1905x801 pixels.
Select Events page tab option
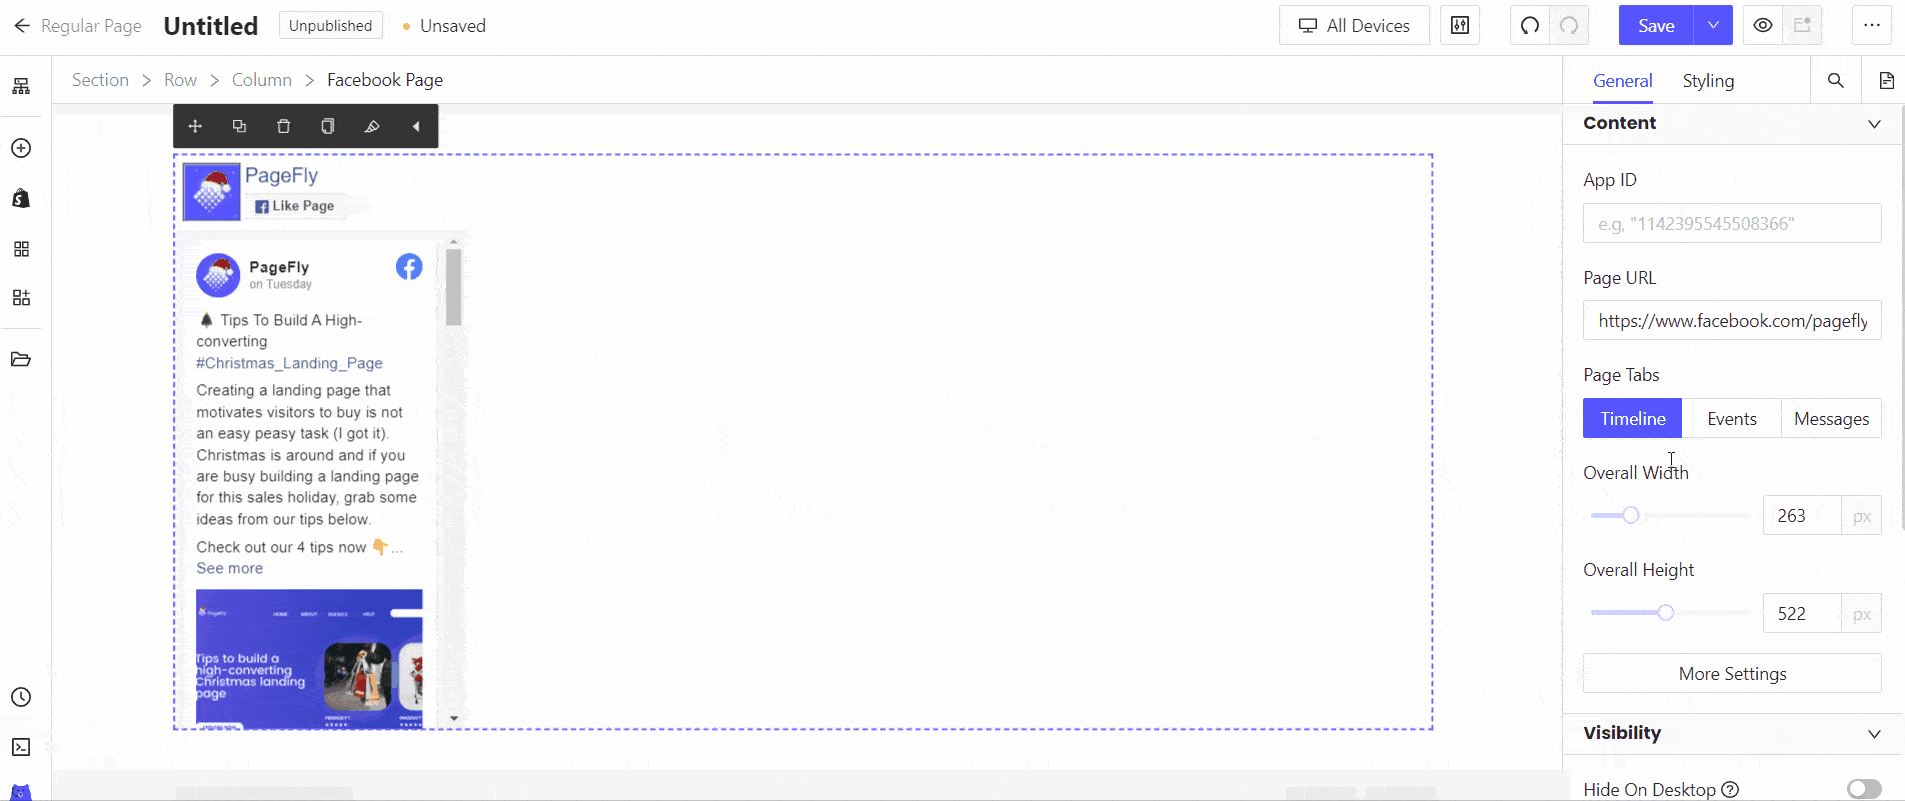pos(1732,418)
